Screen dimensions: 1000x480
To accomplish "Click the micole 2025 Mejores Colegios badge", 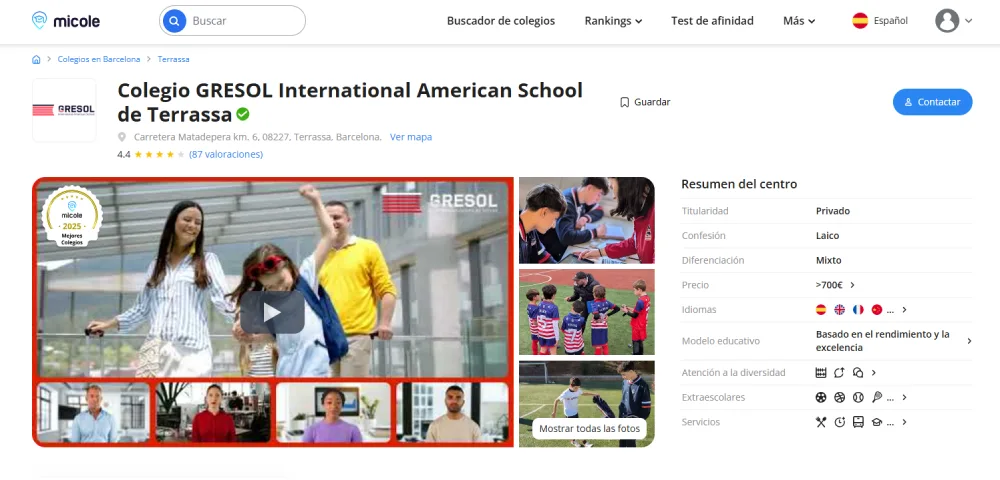I will pyautogui.click(x=71, y=217).
